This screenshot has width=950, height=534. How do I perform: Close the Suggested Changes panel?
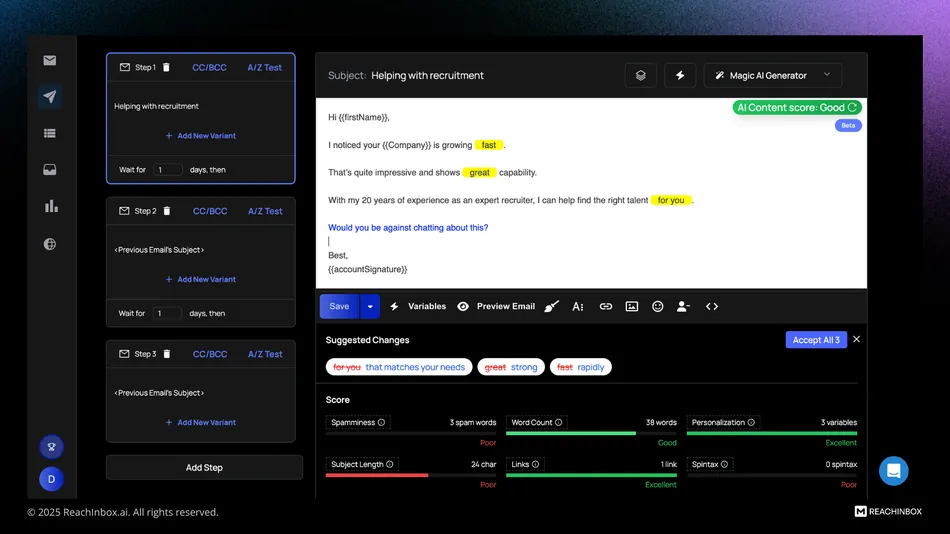coord(857,339)
